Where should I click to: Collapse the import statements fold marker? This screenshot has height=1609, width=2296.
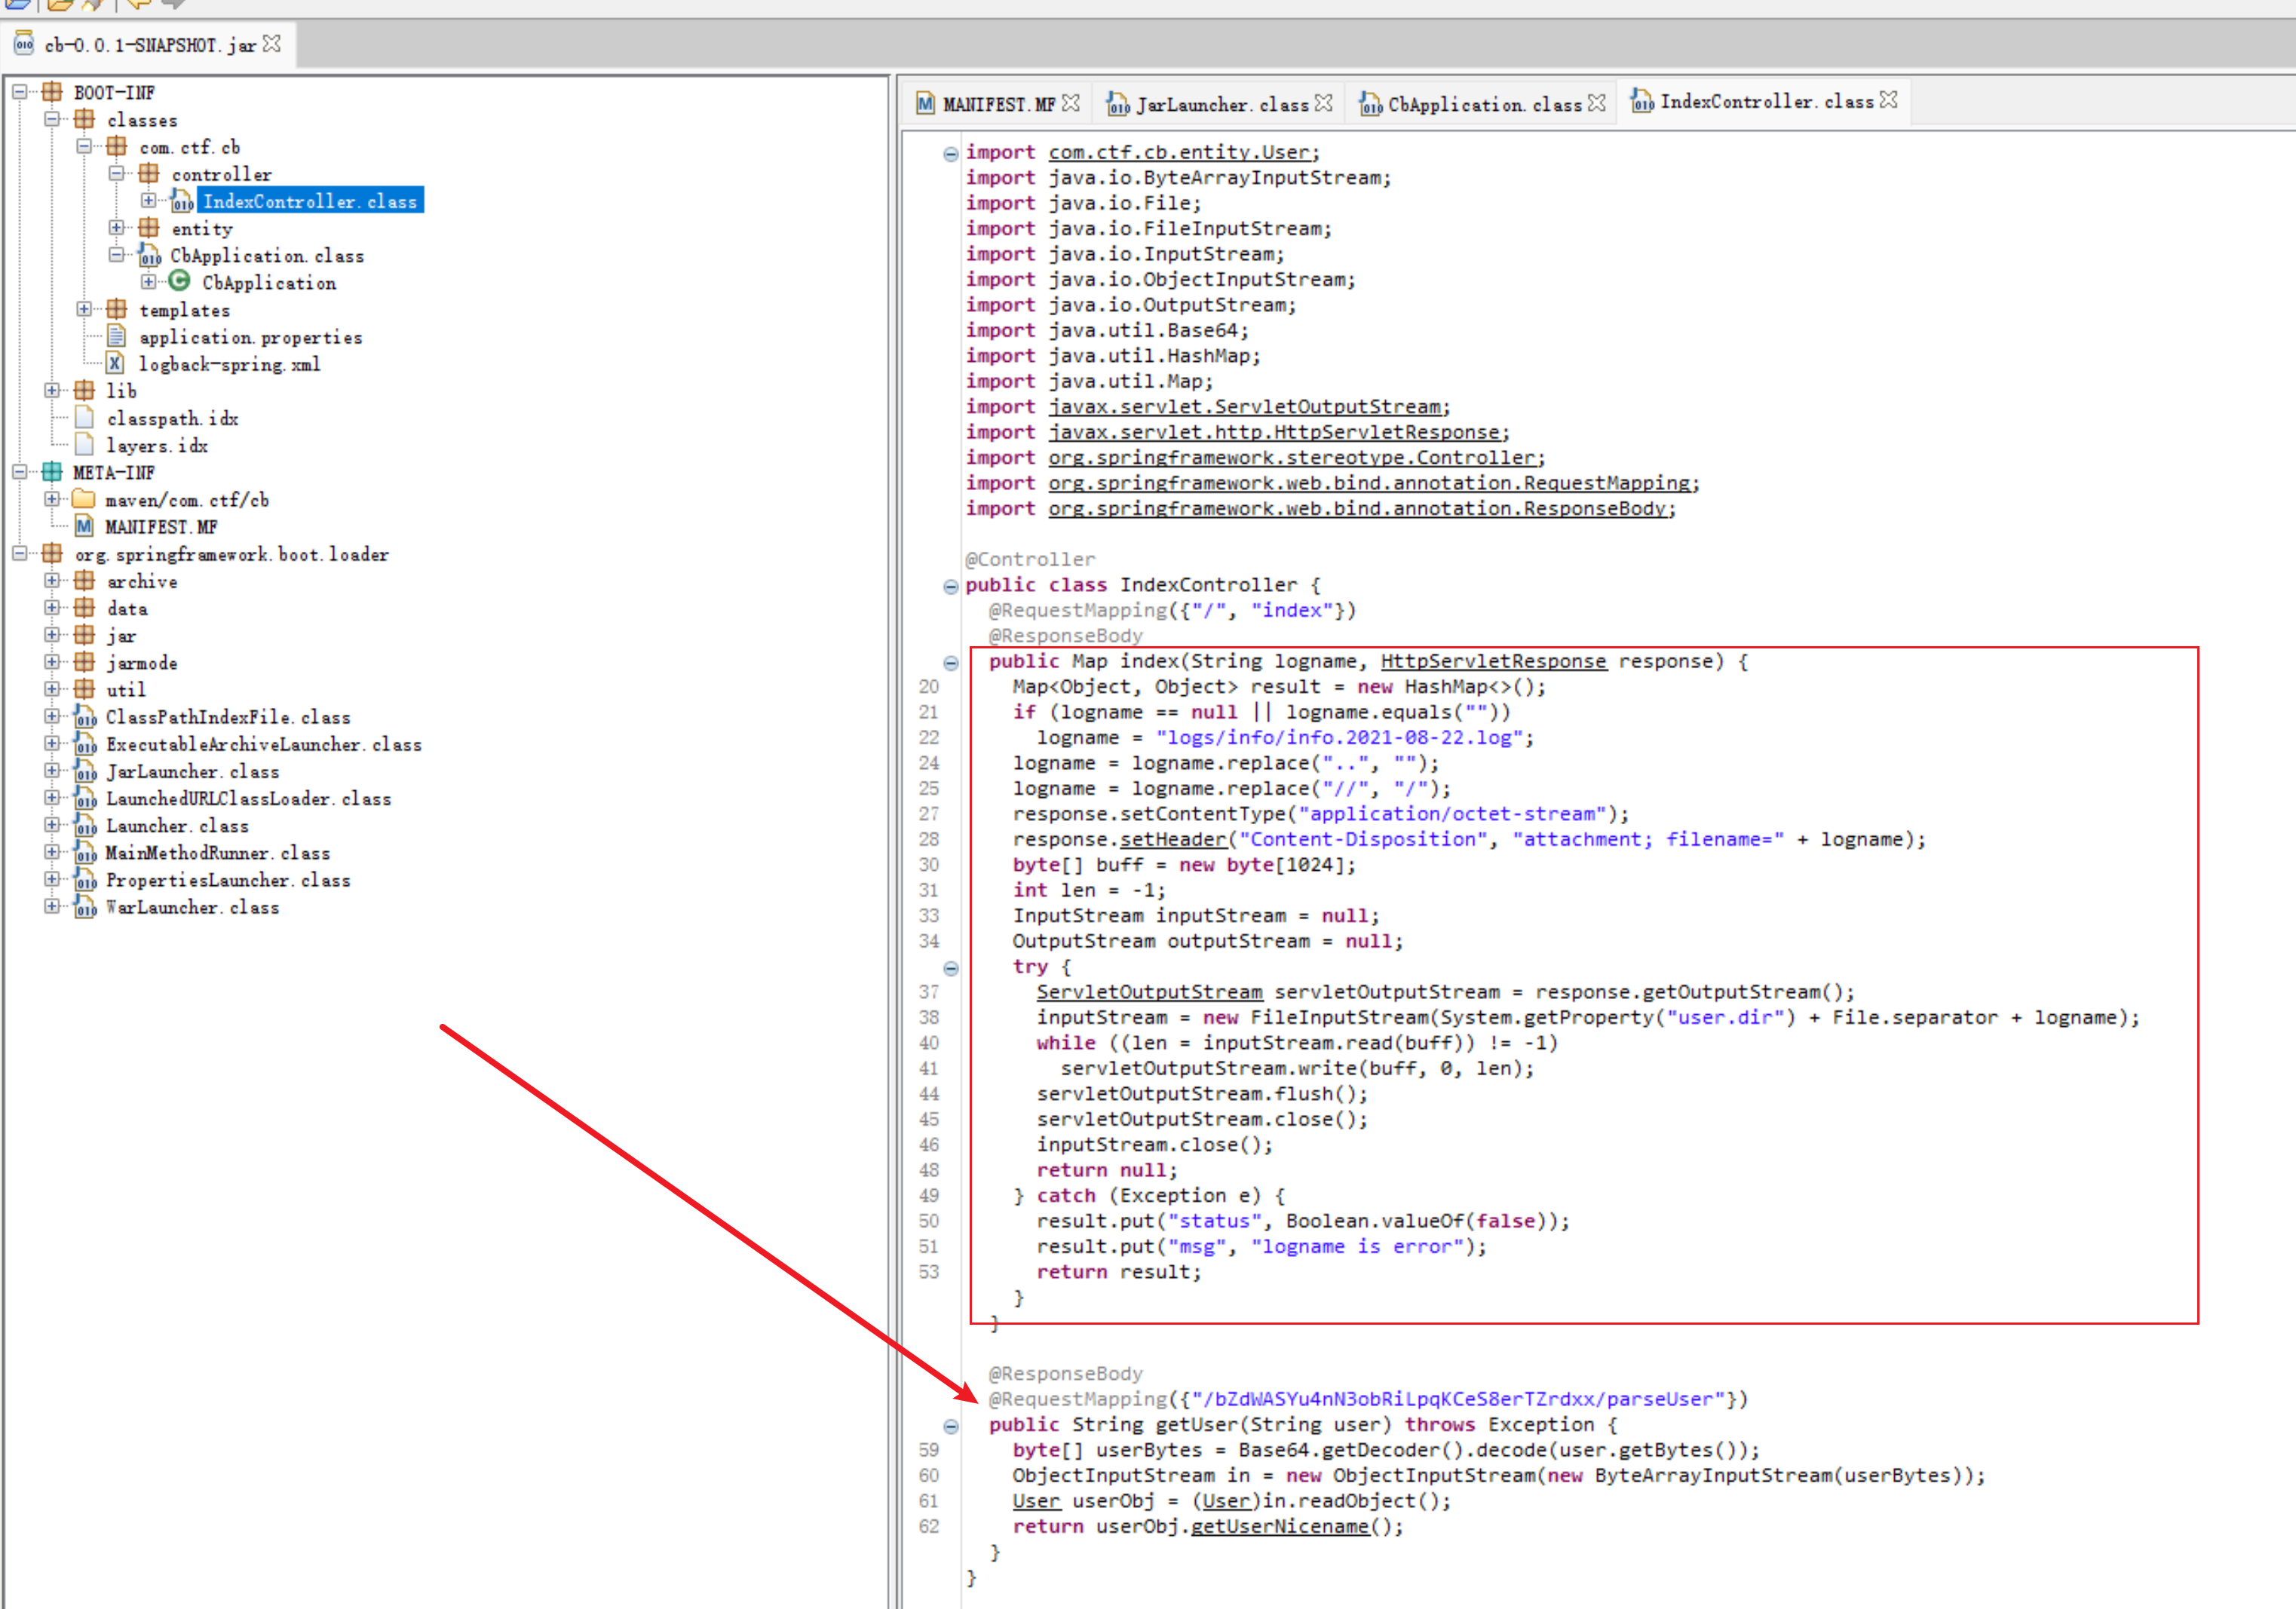[x=950, y=153]
